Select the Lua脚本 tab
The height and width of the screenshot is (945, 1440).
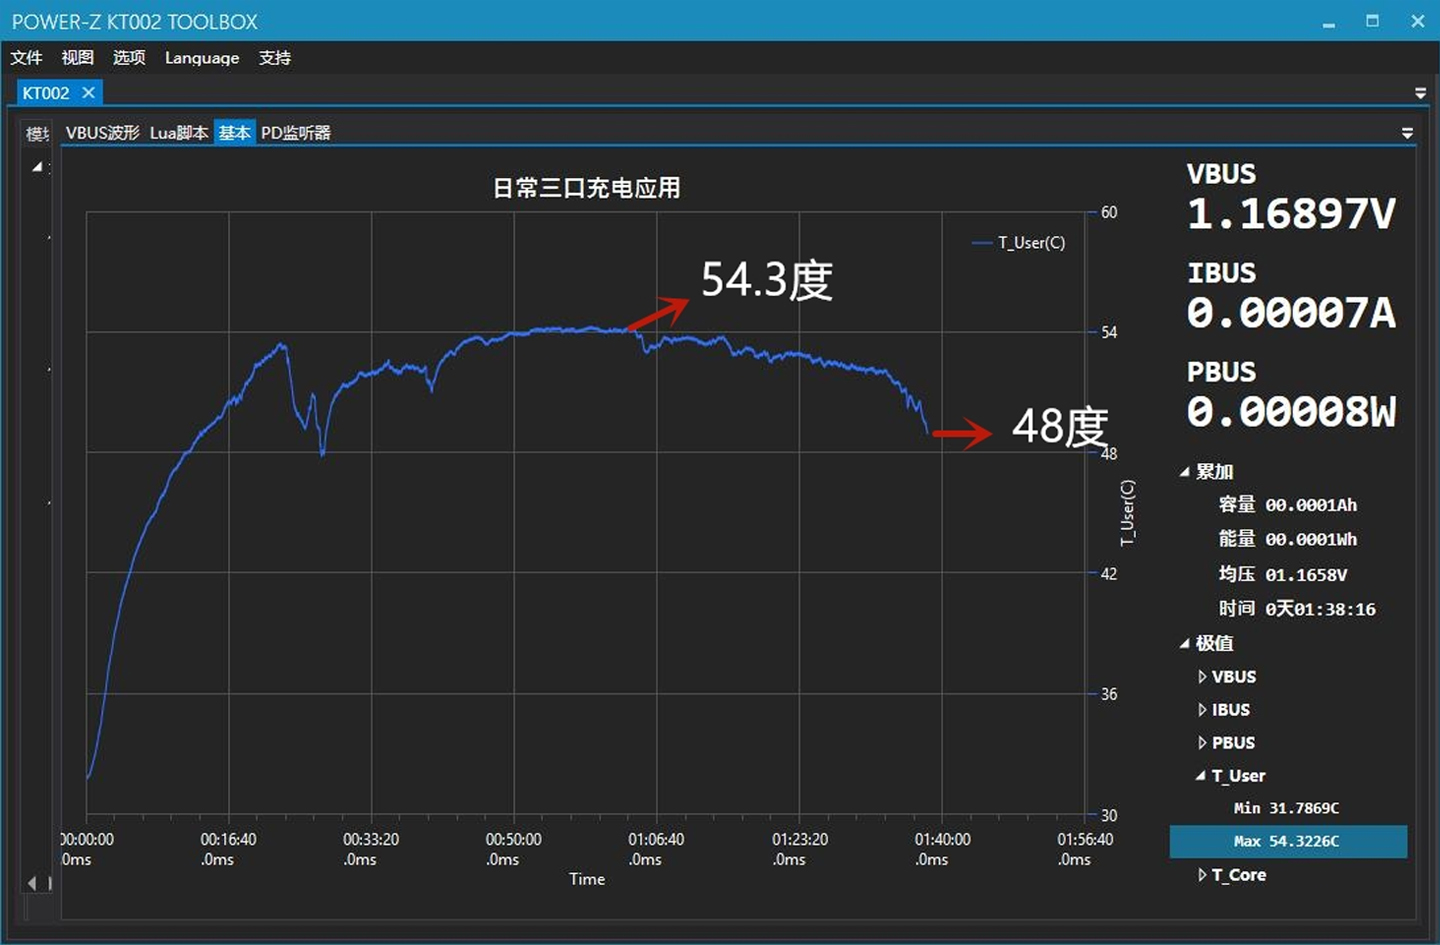coord(179,133)
